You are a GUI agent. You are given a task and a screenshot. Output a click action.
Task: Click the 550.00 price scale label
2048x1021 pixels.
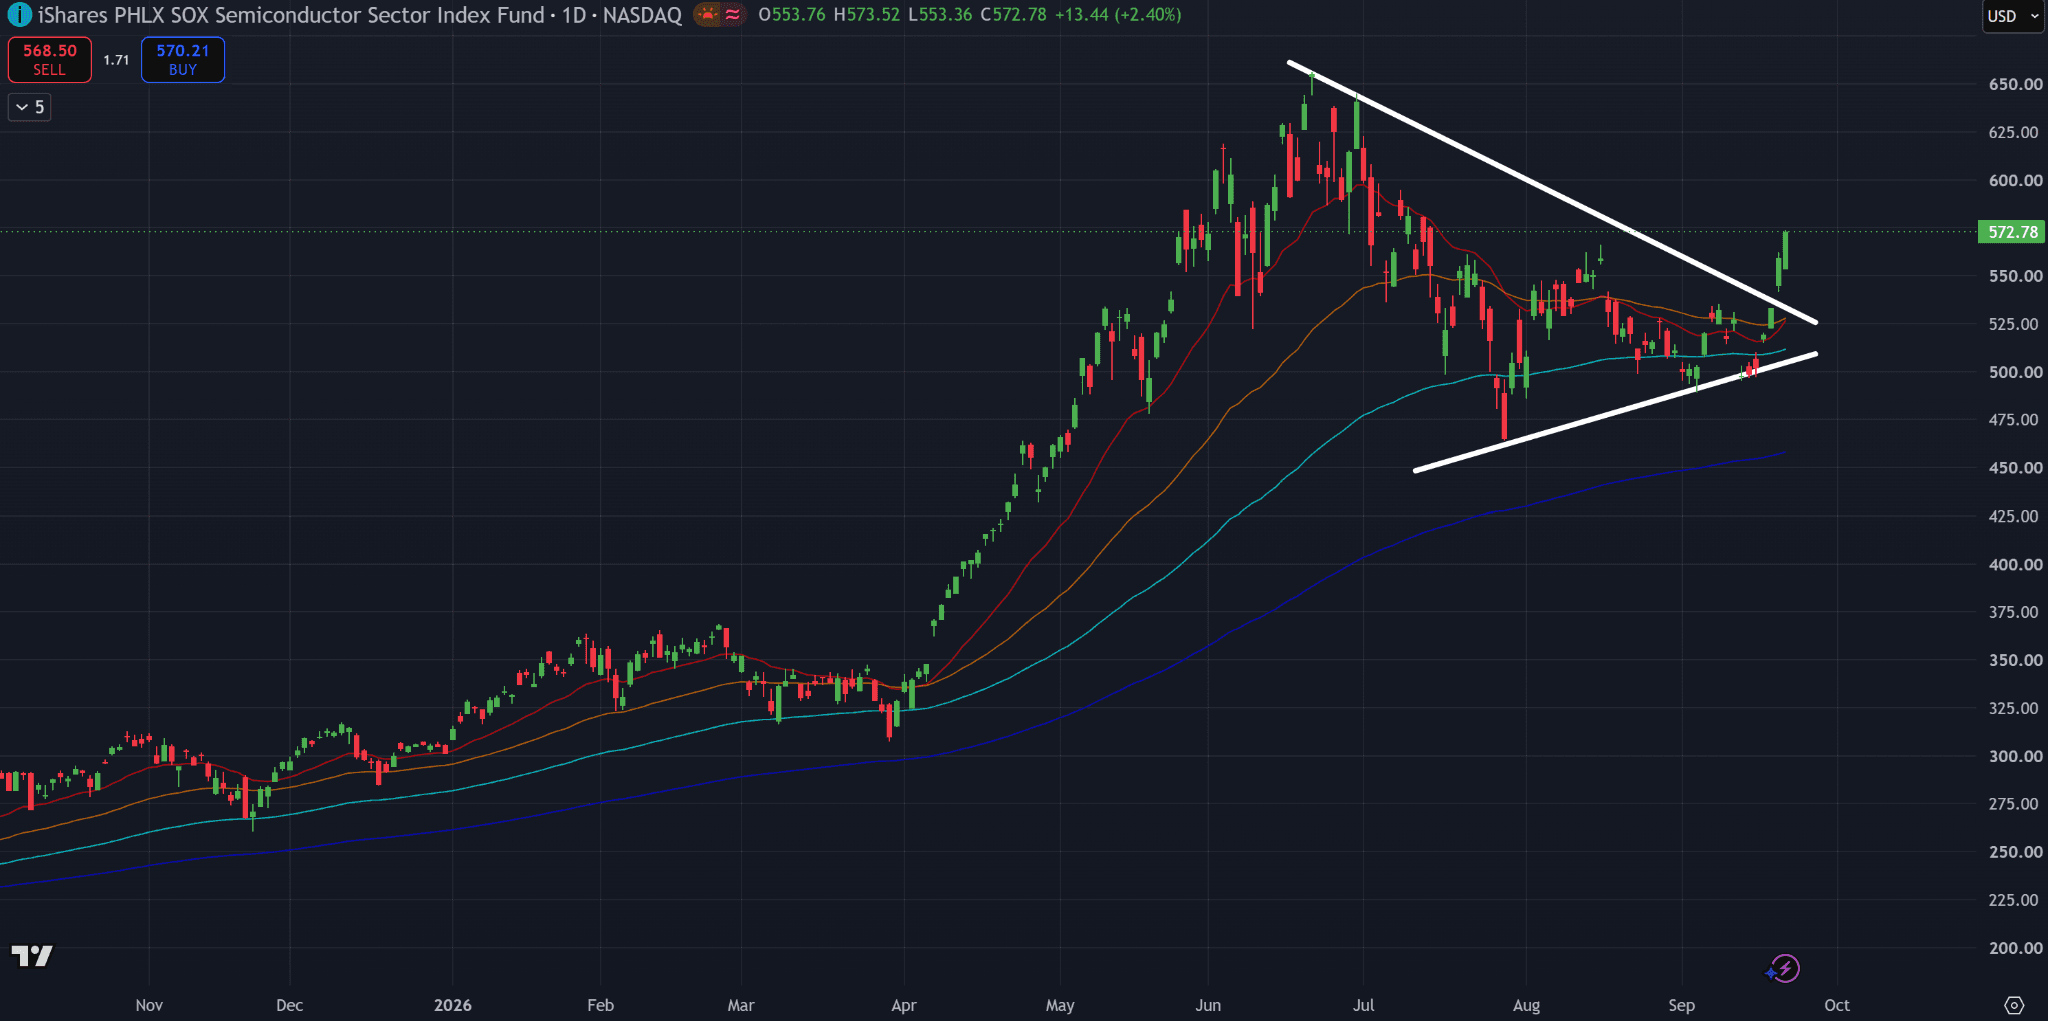(x=2015, y=276)
